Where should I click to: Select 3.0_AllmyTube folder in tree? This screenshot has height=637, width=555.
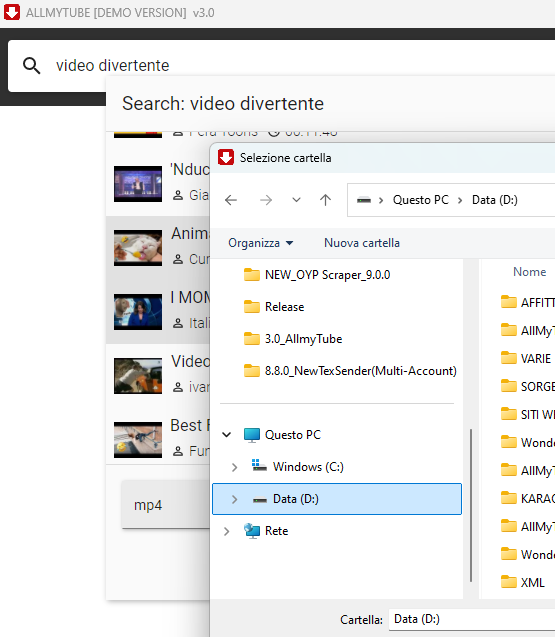(x=304, y=339)
